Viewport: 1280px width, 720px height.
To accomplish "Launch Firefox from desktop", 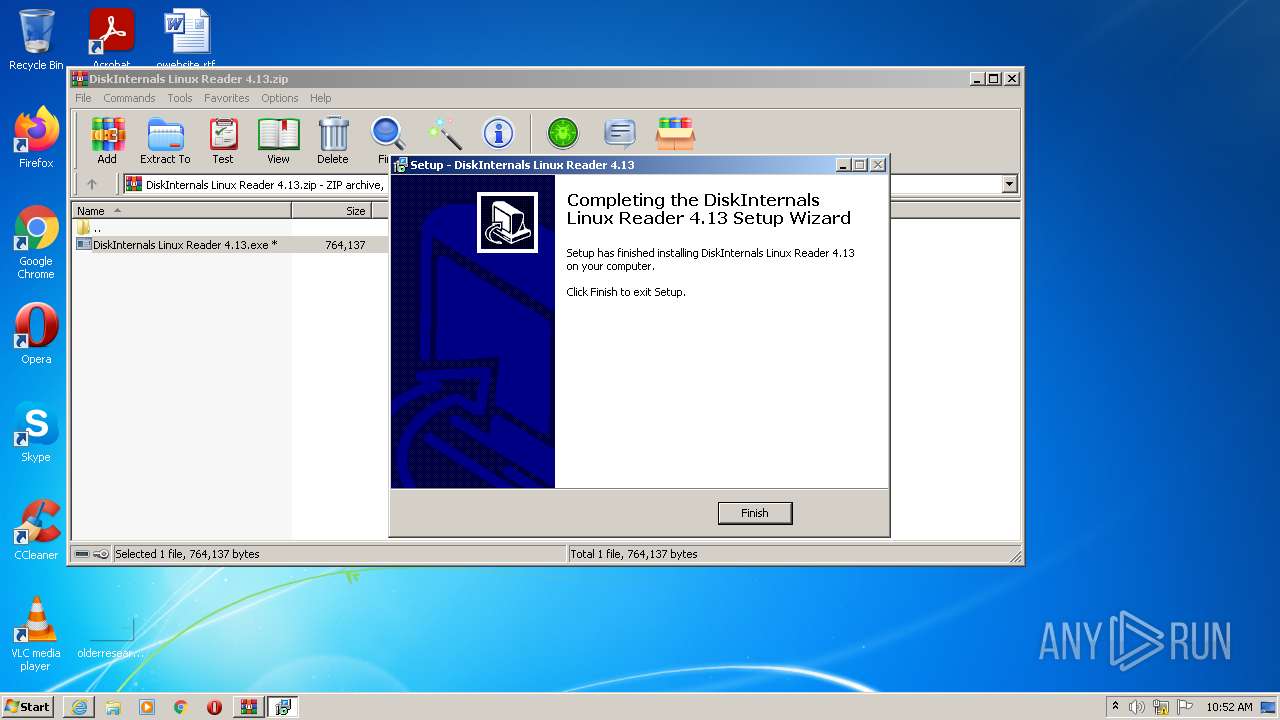I will (x=36, y=138).
